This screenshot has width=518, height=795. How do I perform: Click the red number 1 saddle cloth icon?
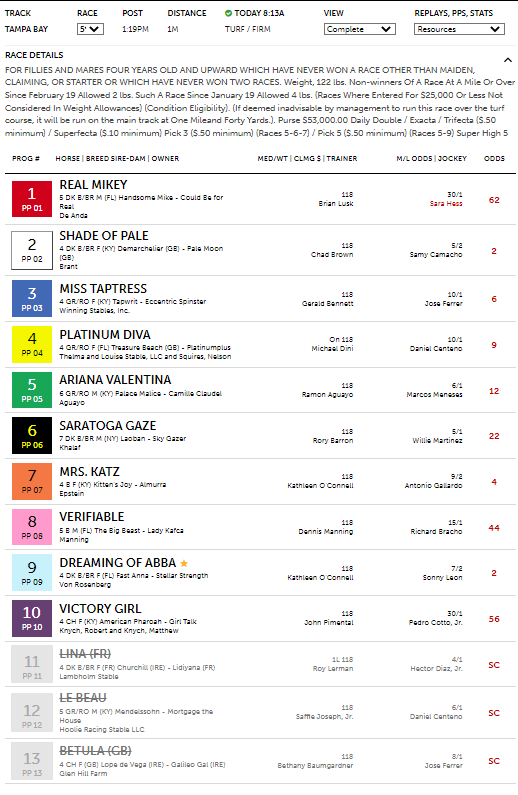tap(32, 199)
